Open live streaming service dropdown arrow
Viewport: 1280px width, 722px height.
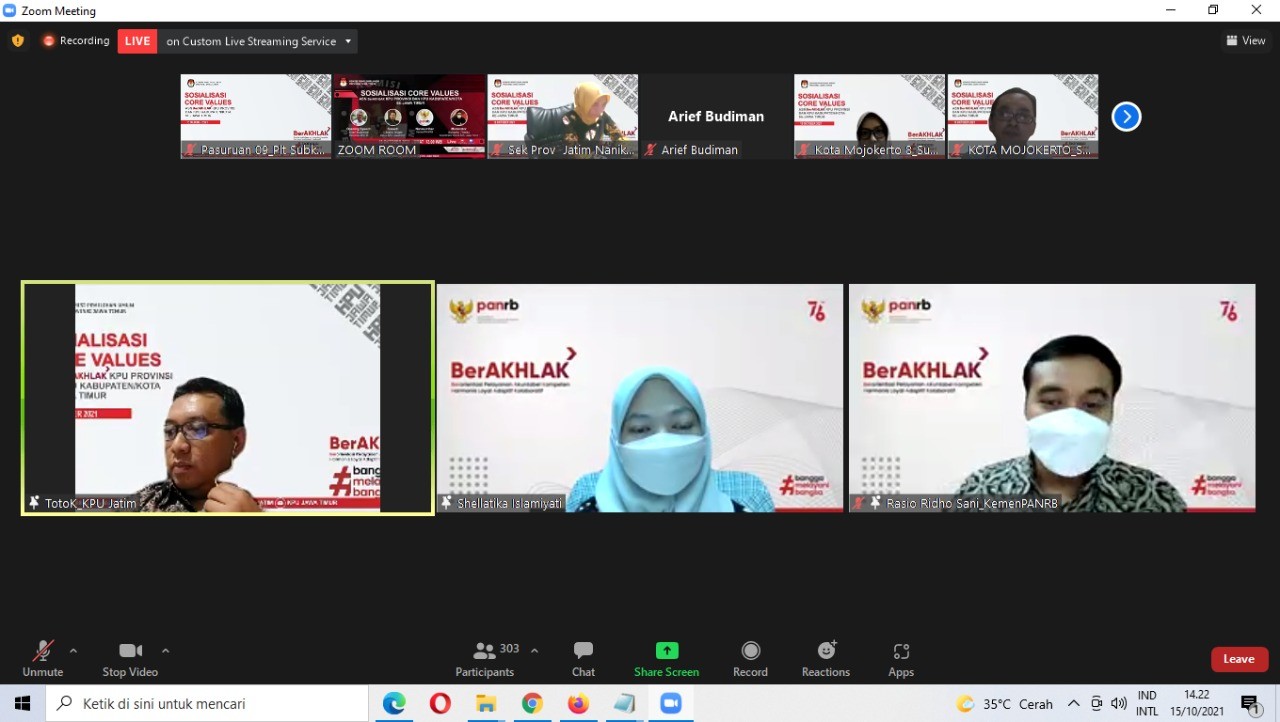(x=348, y=41)
